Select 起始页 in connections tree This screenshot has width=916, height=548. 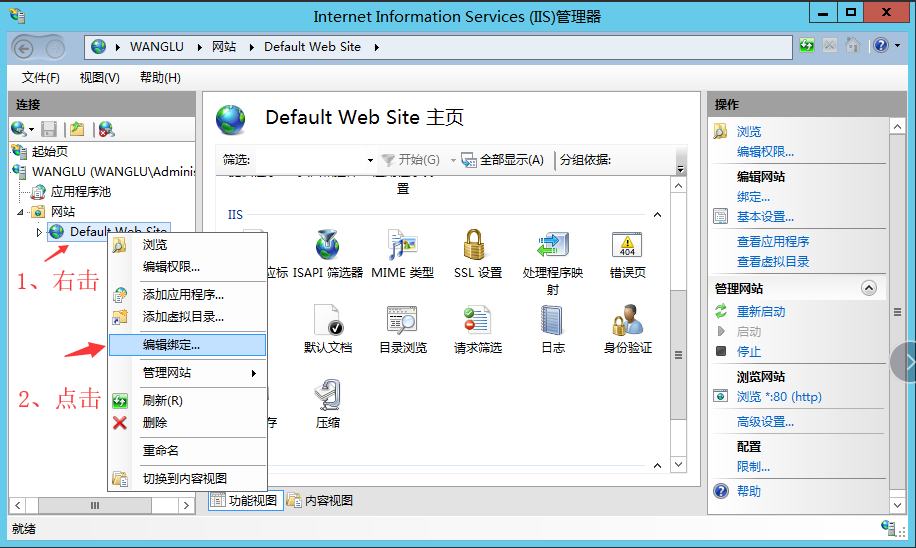coord(50,151)
